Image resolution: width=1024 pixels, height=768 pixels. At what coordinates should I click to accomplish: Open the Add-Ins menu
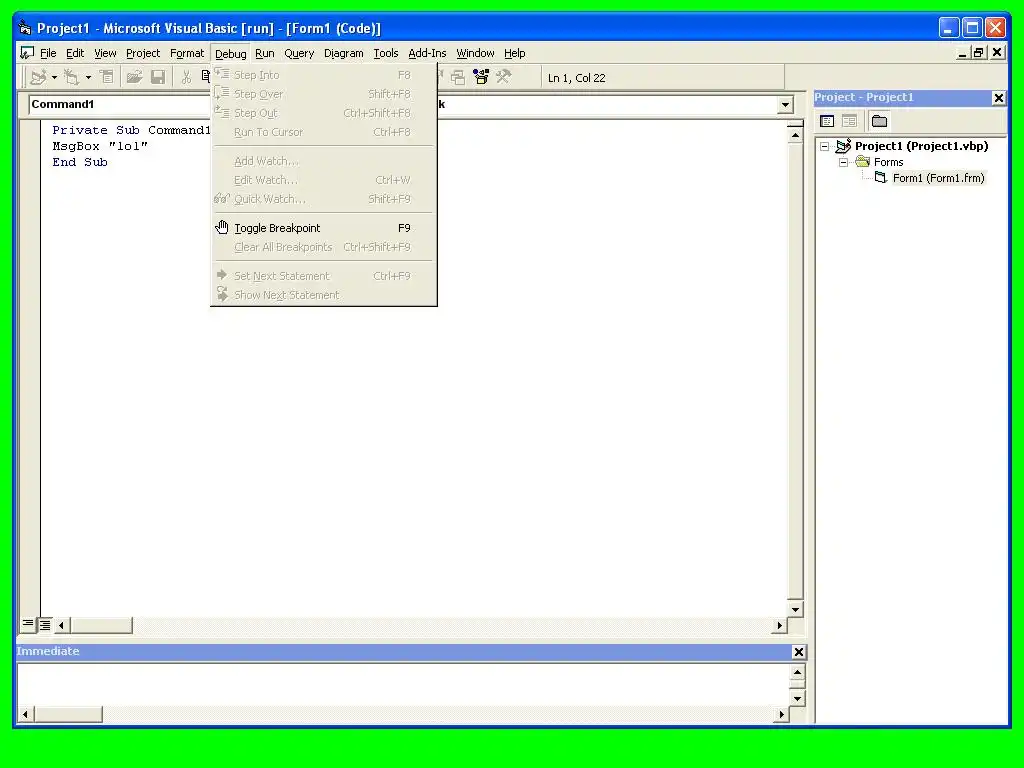point(427,54)
